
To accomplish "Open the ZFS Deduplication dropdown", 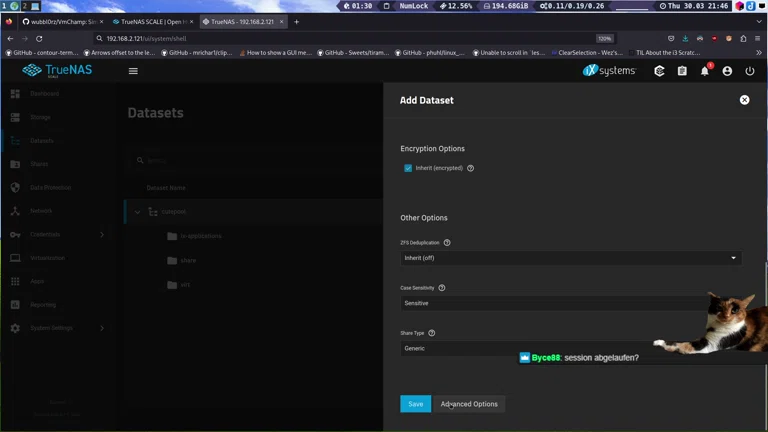I will coord(570,258).
